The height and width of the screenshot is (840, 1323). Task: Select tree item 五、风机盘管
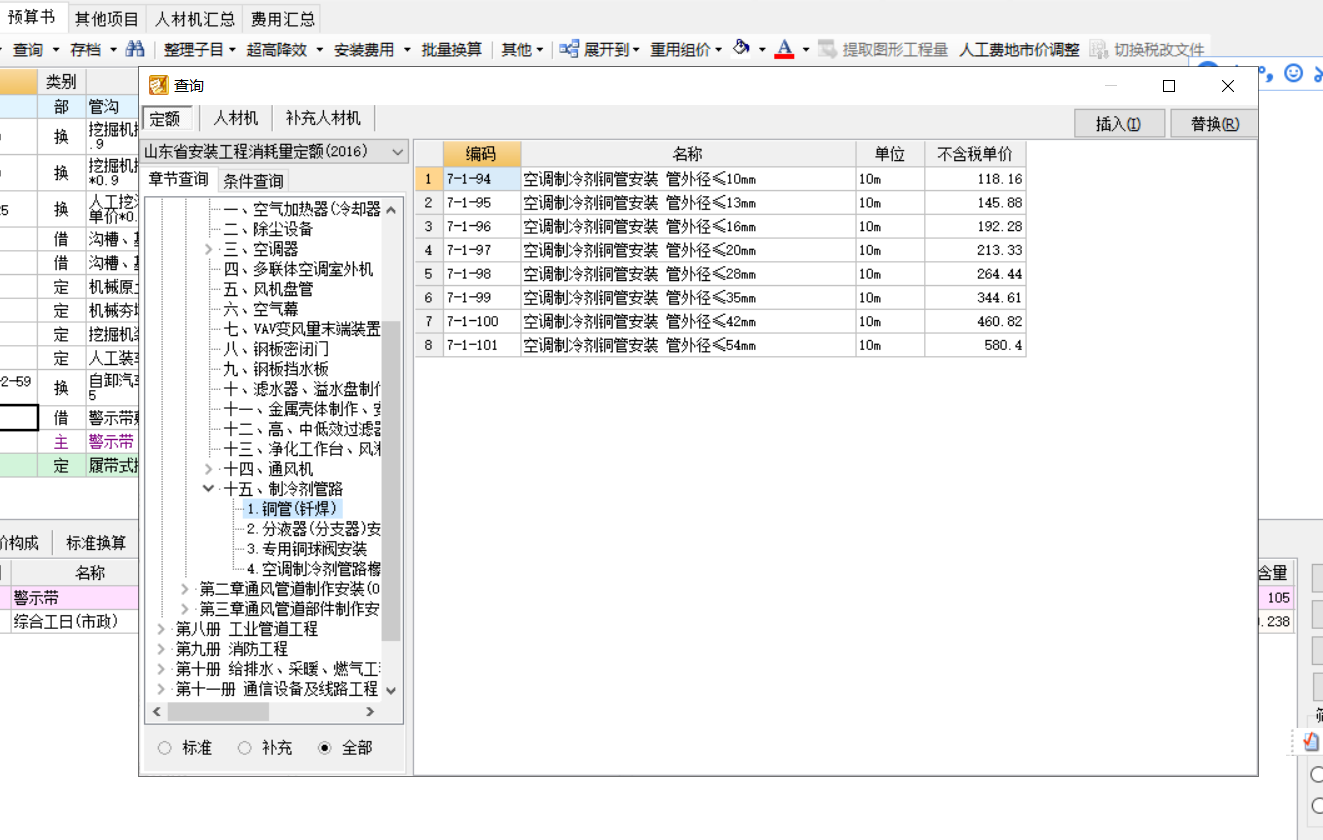point(268,289)
